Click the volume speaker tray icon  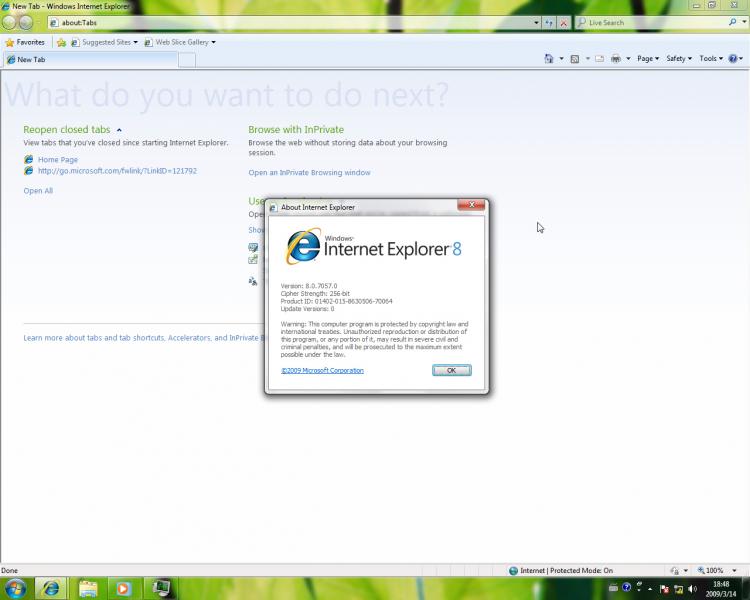pyautogui.click(x=693, y=589)
